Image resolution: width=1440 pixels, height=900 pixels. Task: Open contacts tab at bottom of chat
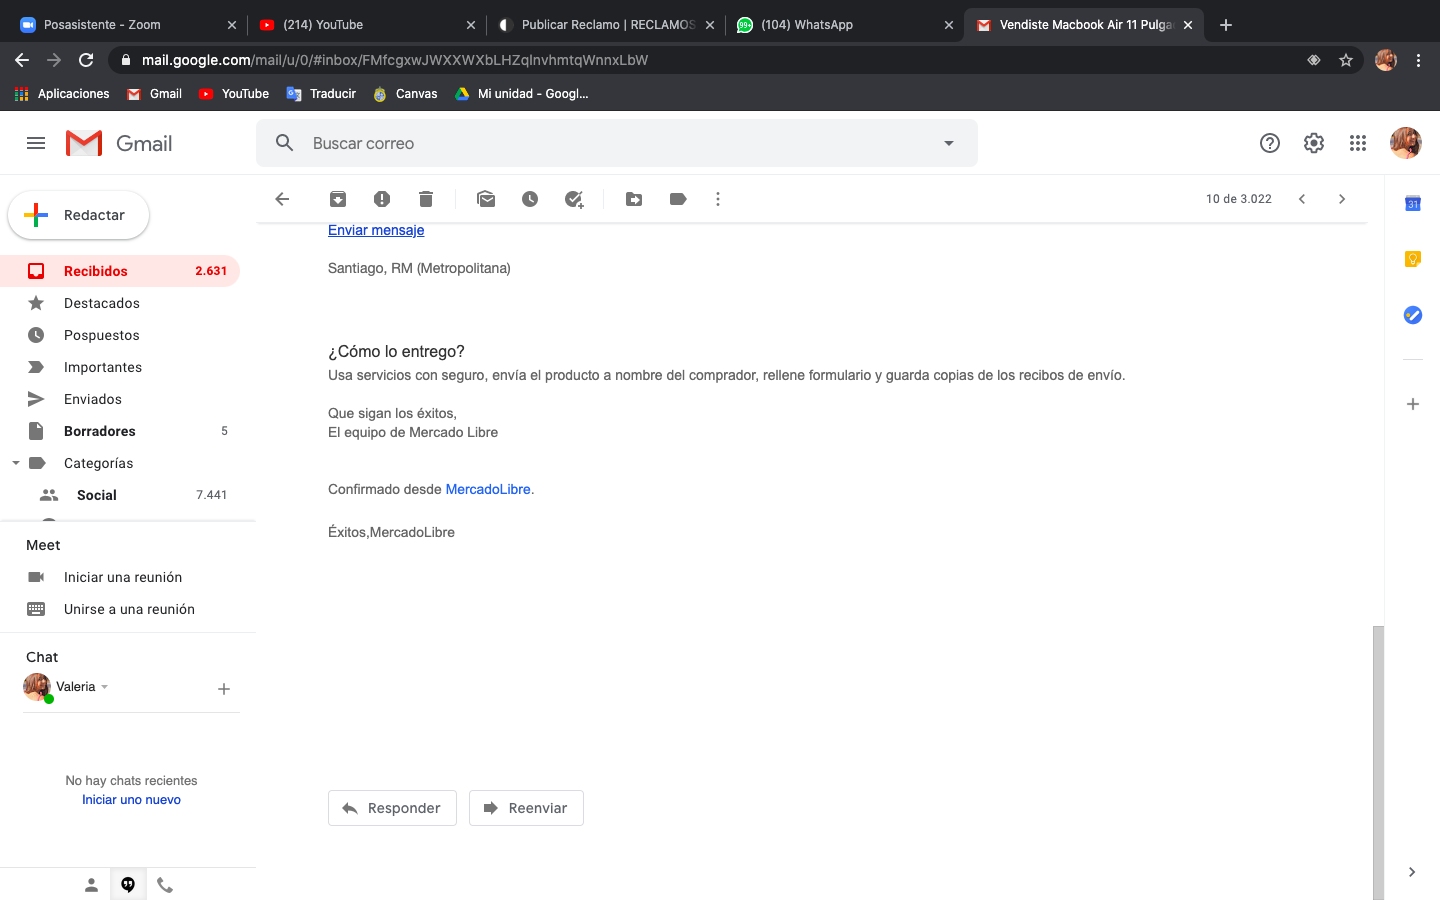[x=91, y=885]
